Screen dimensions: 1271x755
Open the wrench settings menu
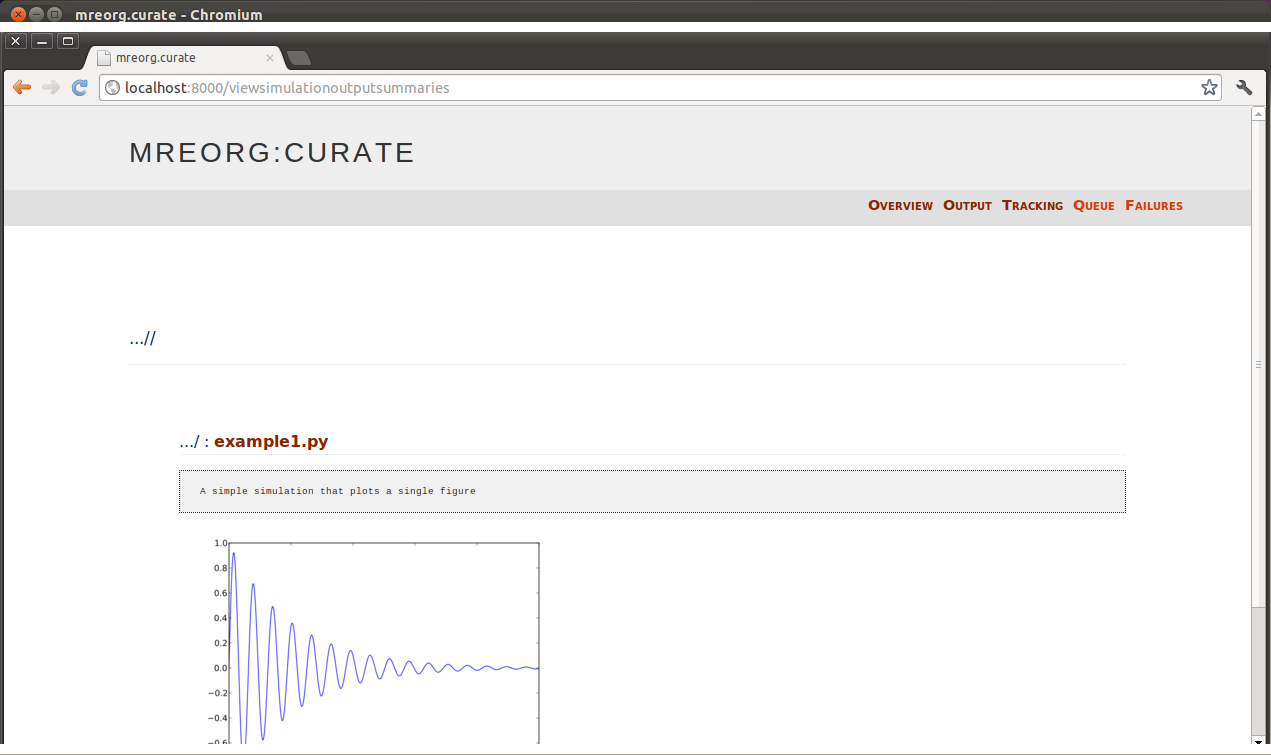coord(1245,88)
